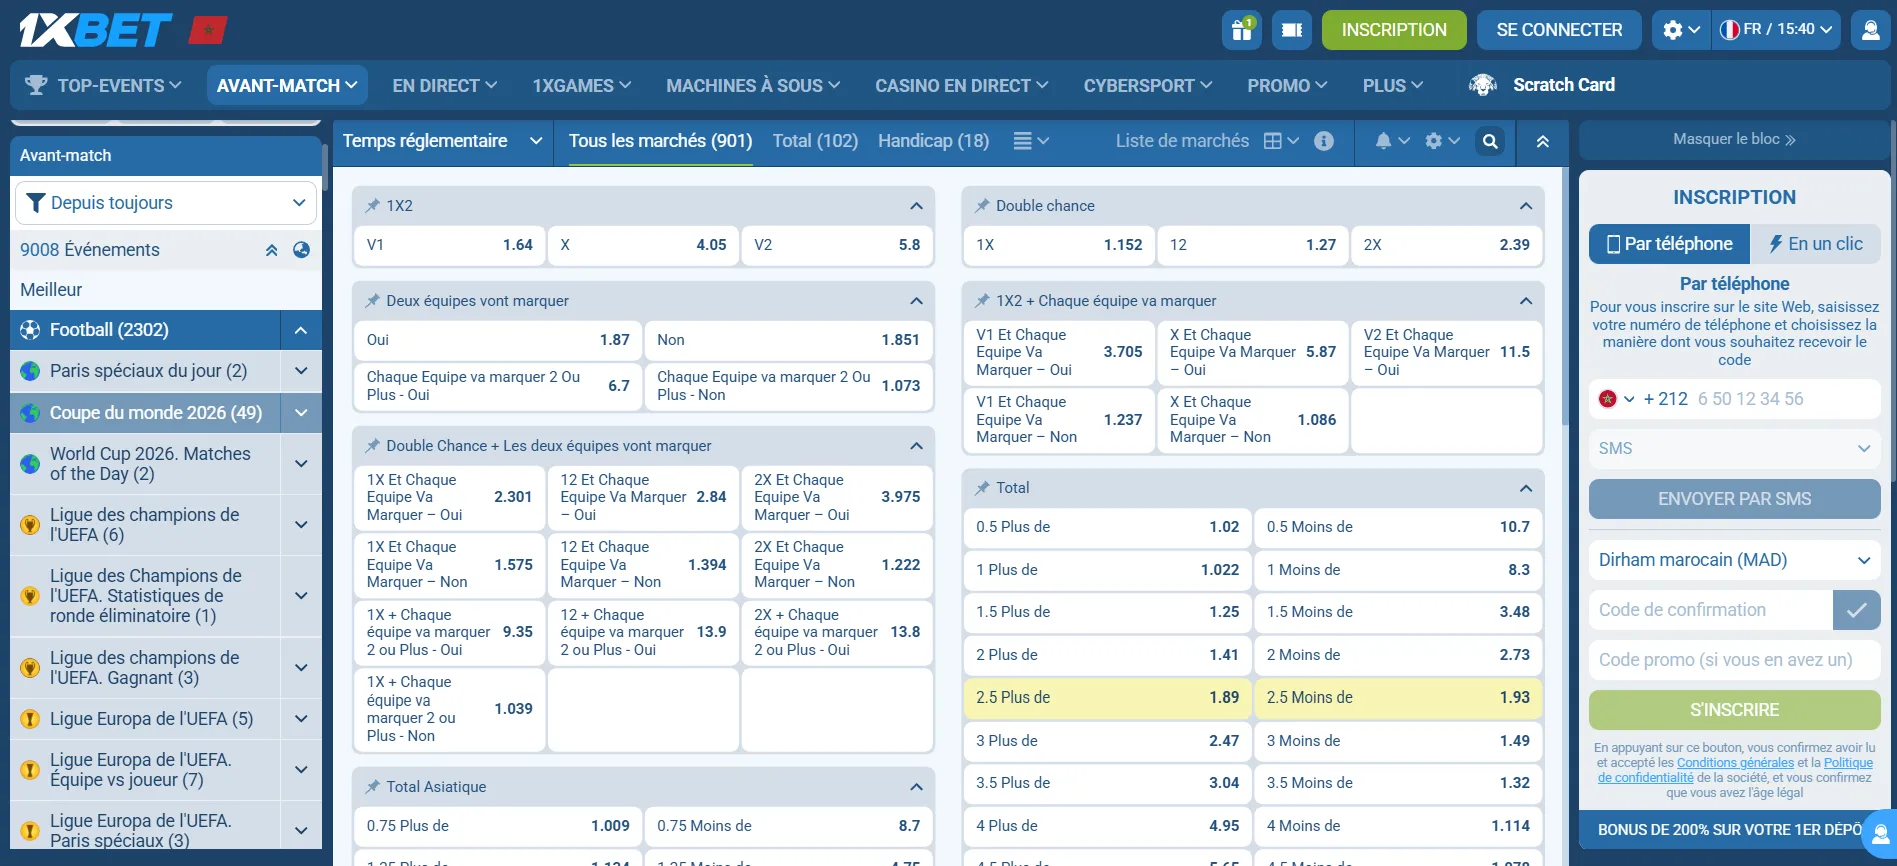
Task: Click the market info icon
Action: [1324, 141]
